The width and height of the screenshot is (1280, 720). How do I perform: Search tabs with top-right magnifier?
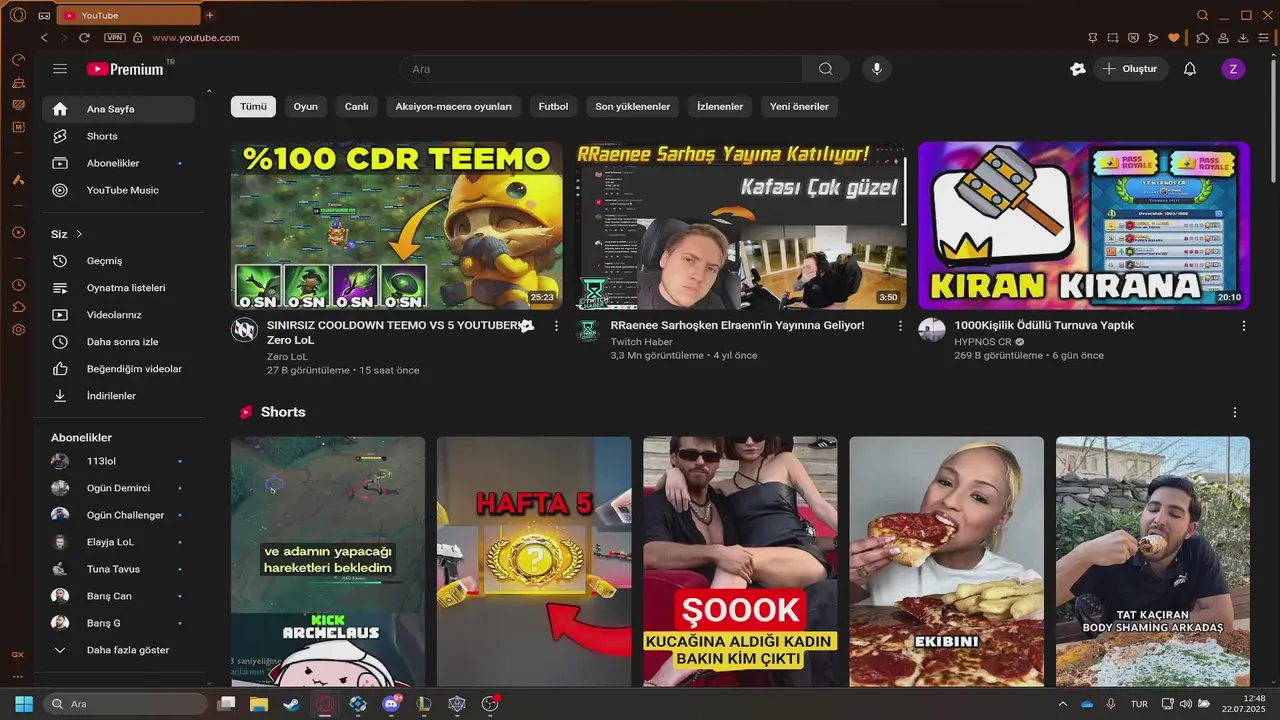1203,15
